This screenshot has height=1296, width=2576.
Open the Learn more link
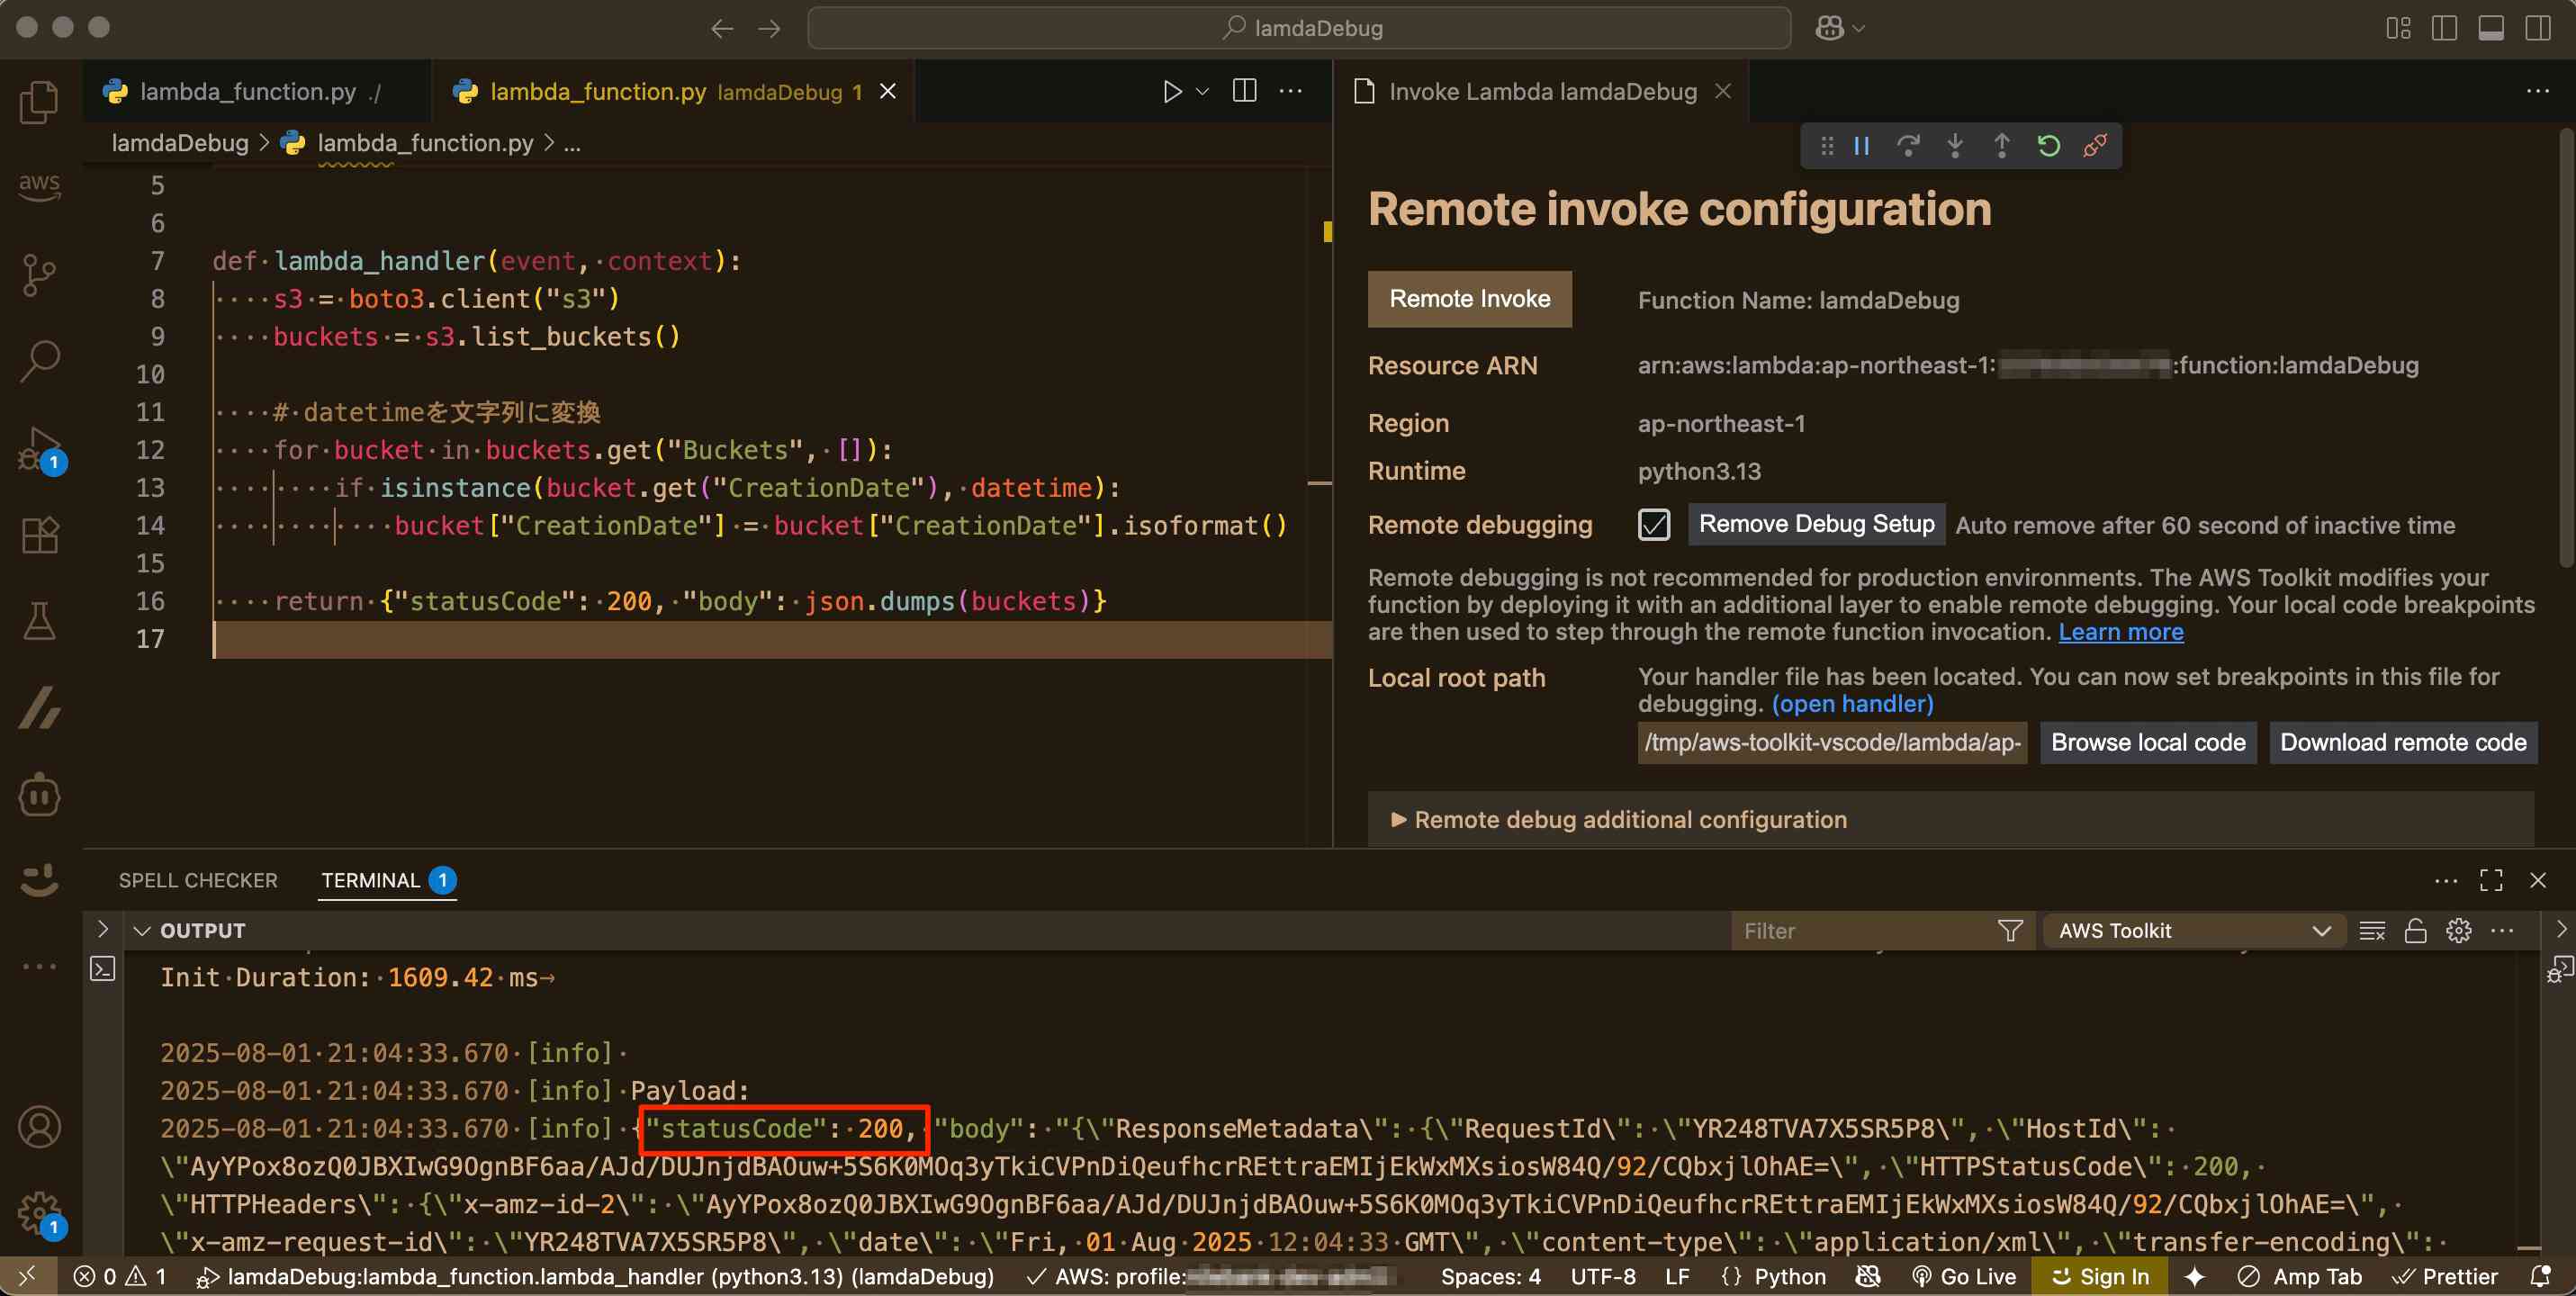coord(2120,632)
